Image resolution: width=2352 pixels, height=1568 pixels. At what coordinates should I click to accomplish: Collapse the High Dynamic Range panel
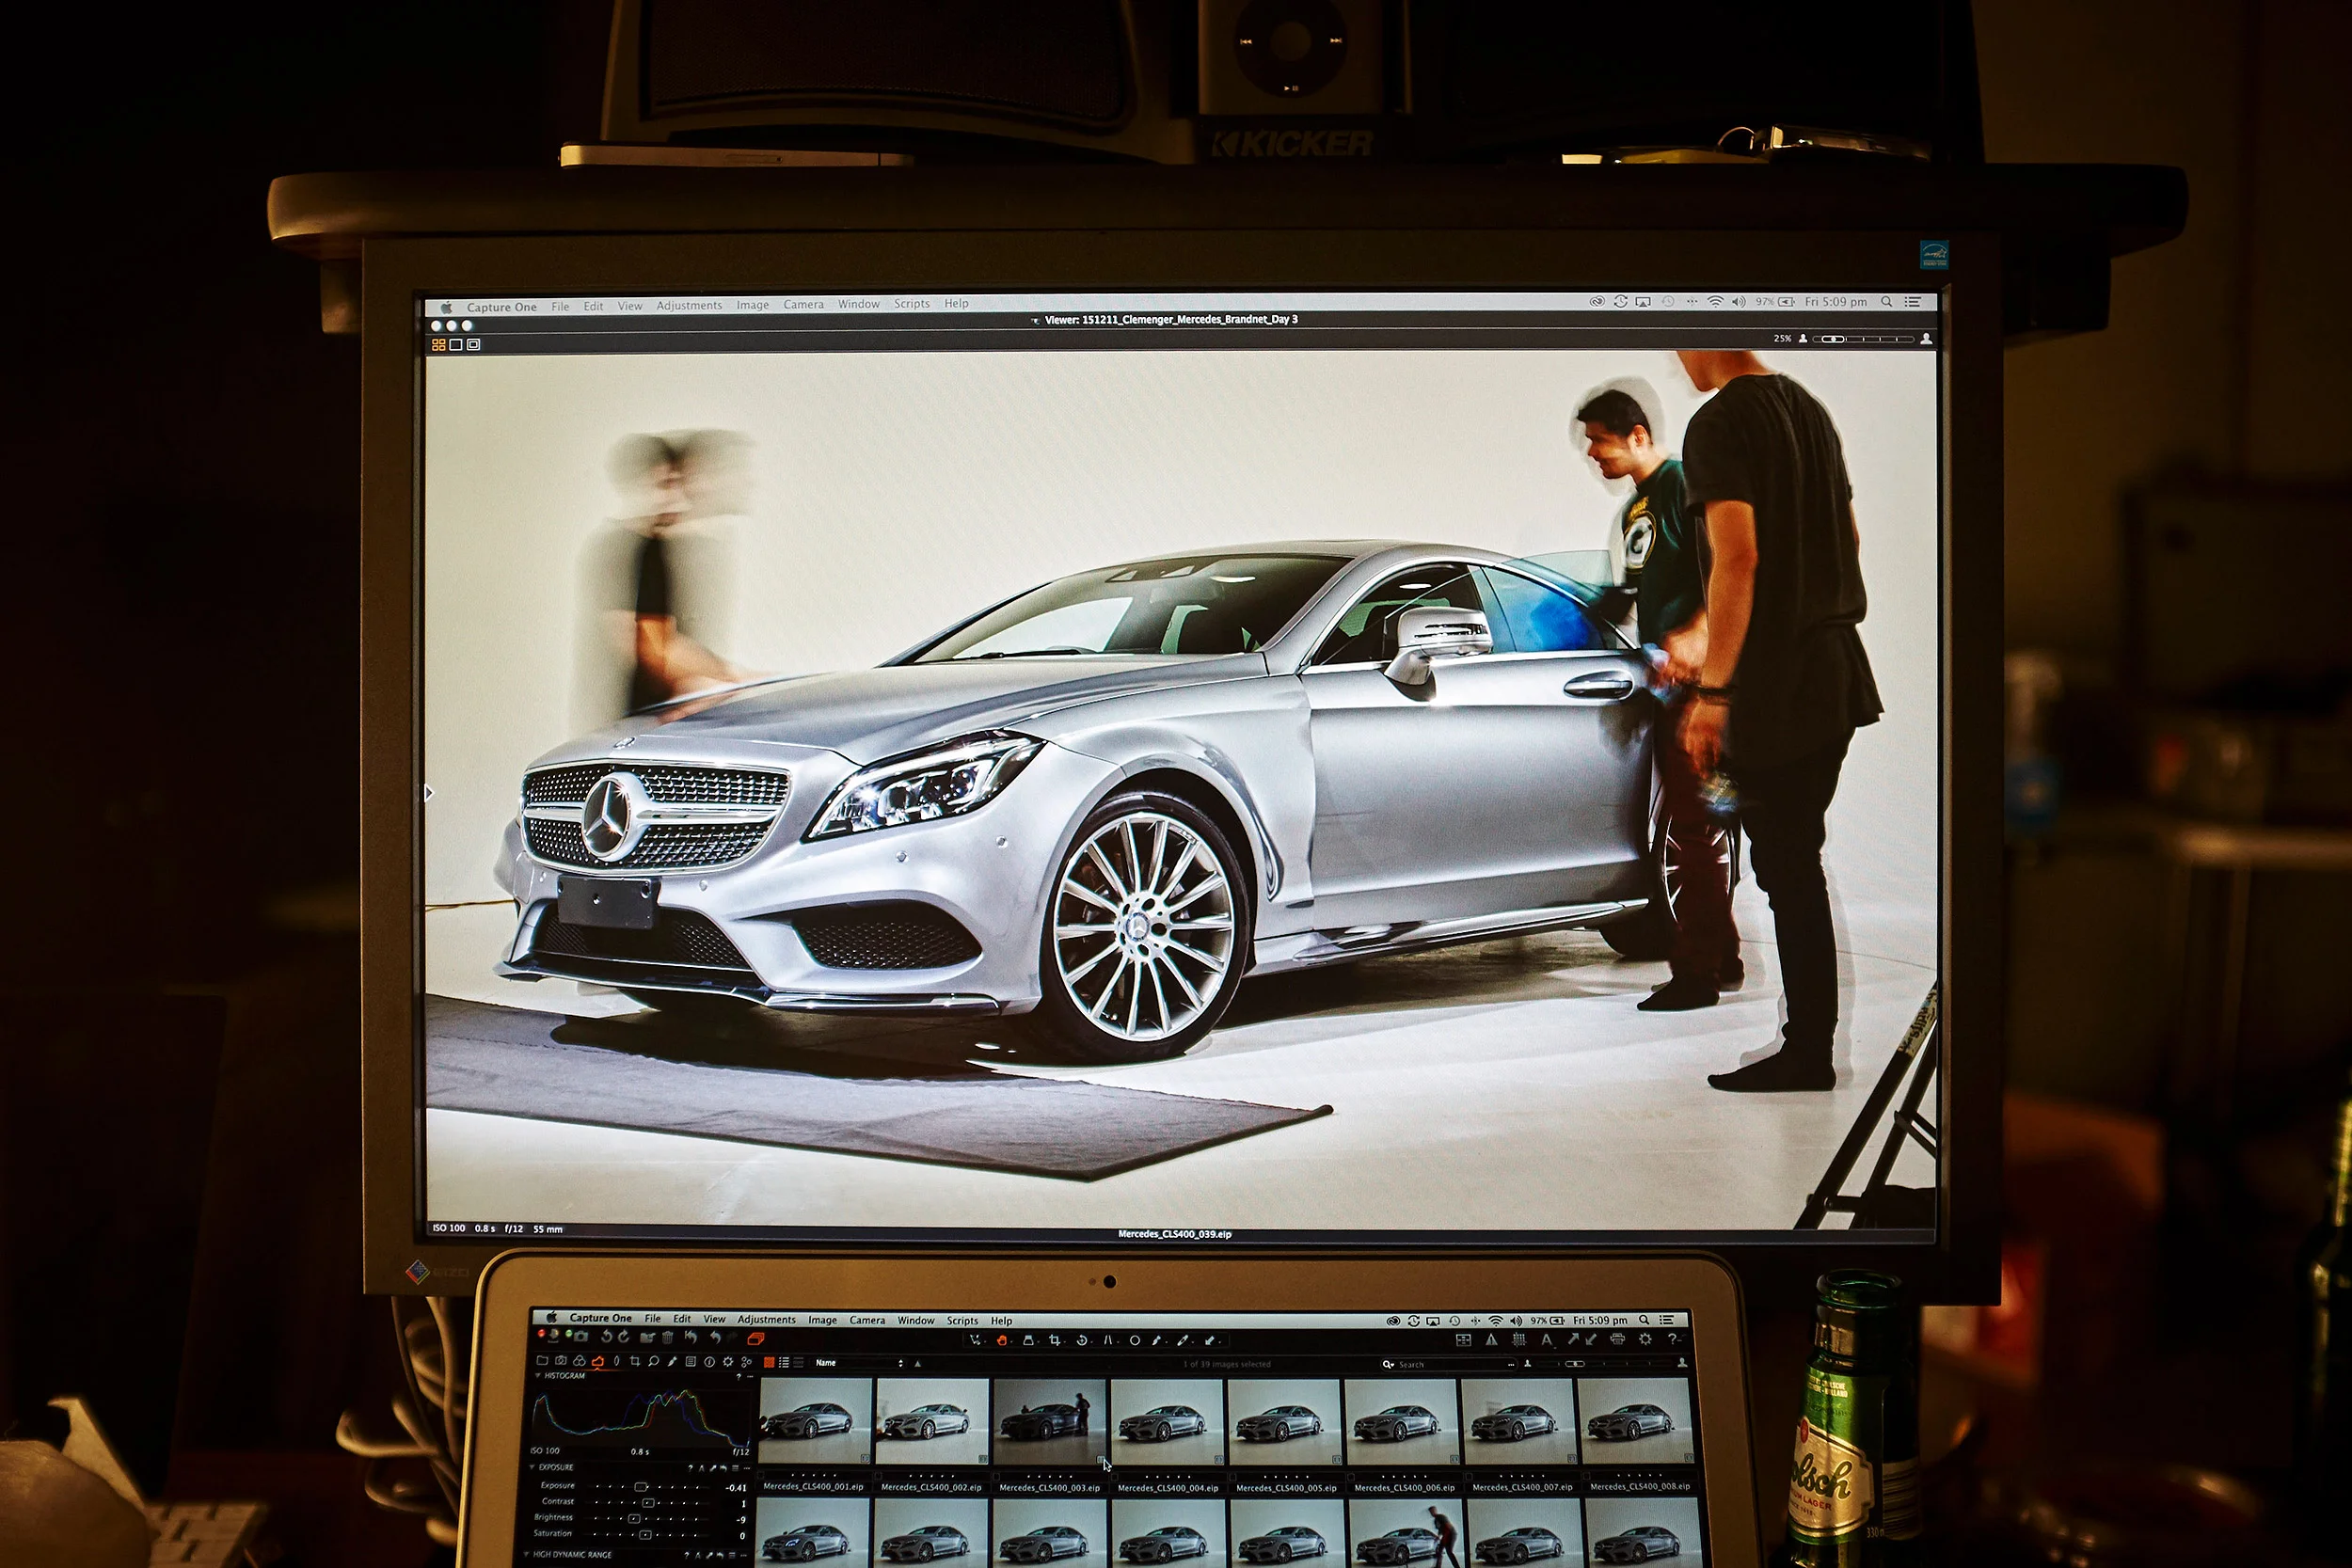(526, 1555)
